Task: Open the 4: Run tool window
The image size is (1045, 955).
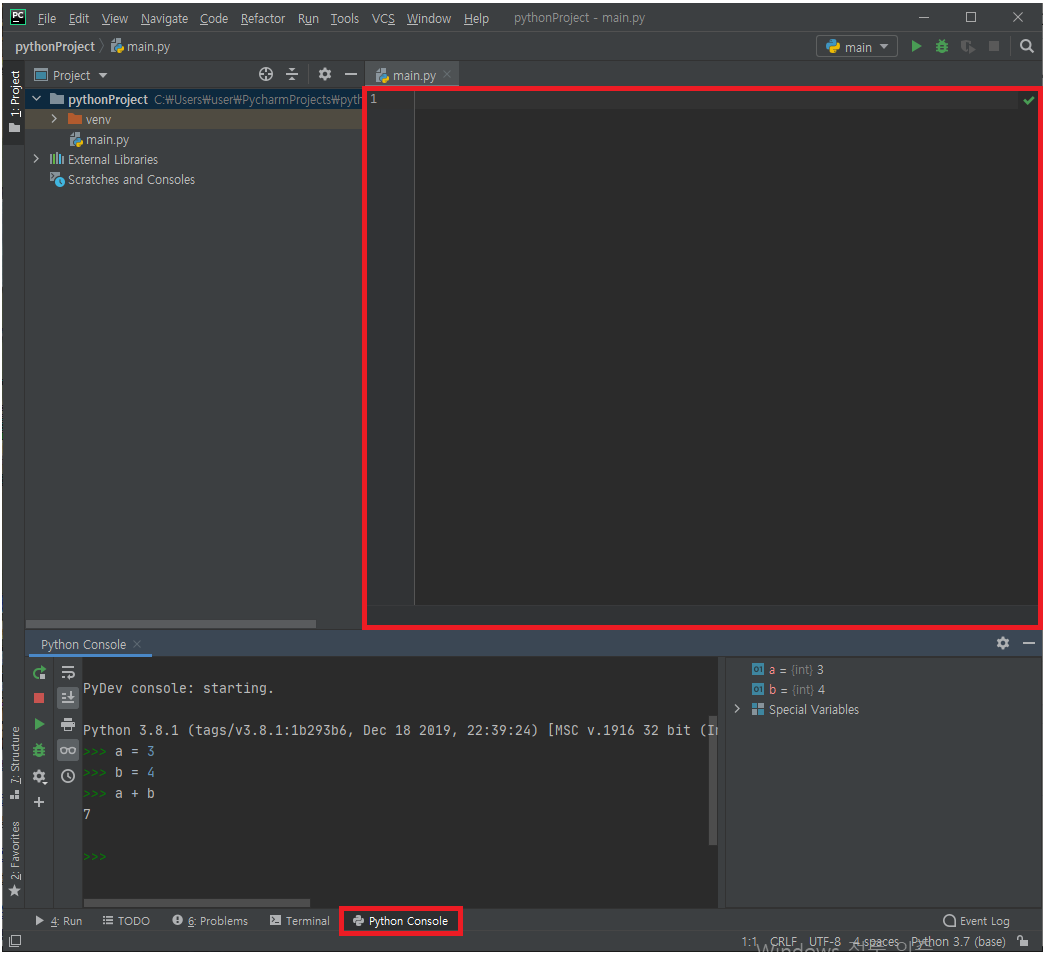Action: pos(59,921)
